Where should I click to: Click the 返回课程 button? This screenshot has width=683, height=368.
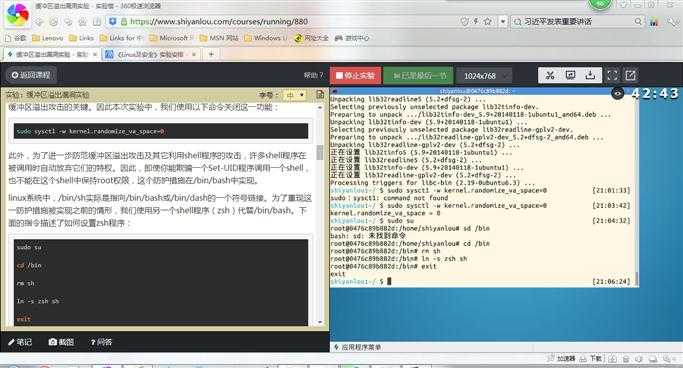pyautogui.click(x=31, y=75)
